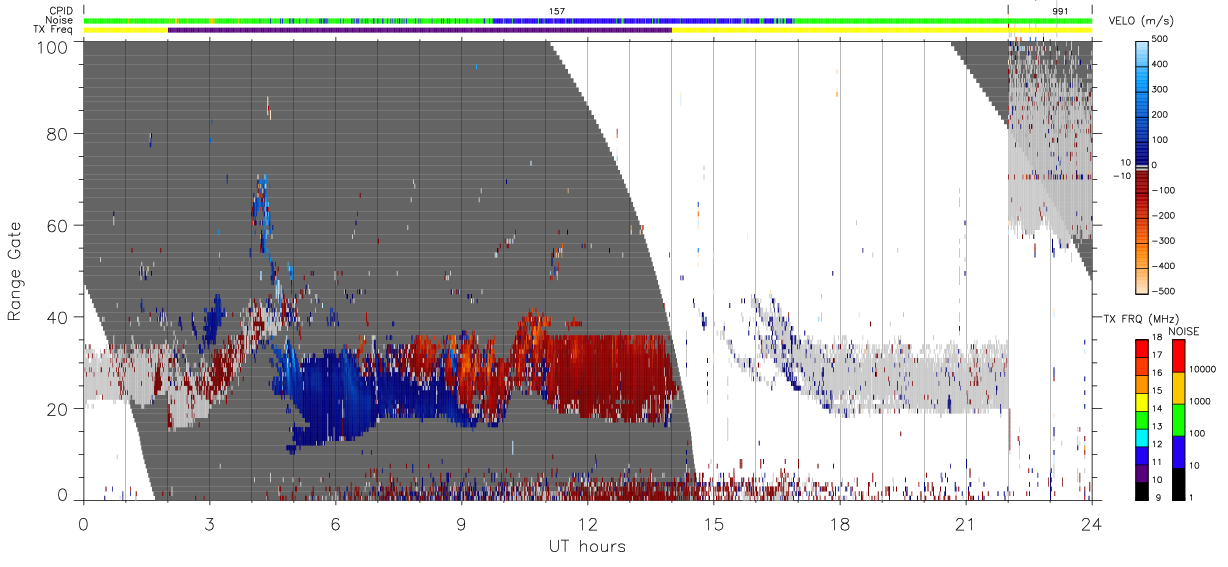The height and width of the screenshot is (567, 1228).
Task: Click the TX FRQ color scale bar
Action: (x=1141, y=418)
